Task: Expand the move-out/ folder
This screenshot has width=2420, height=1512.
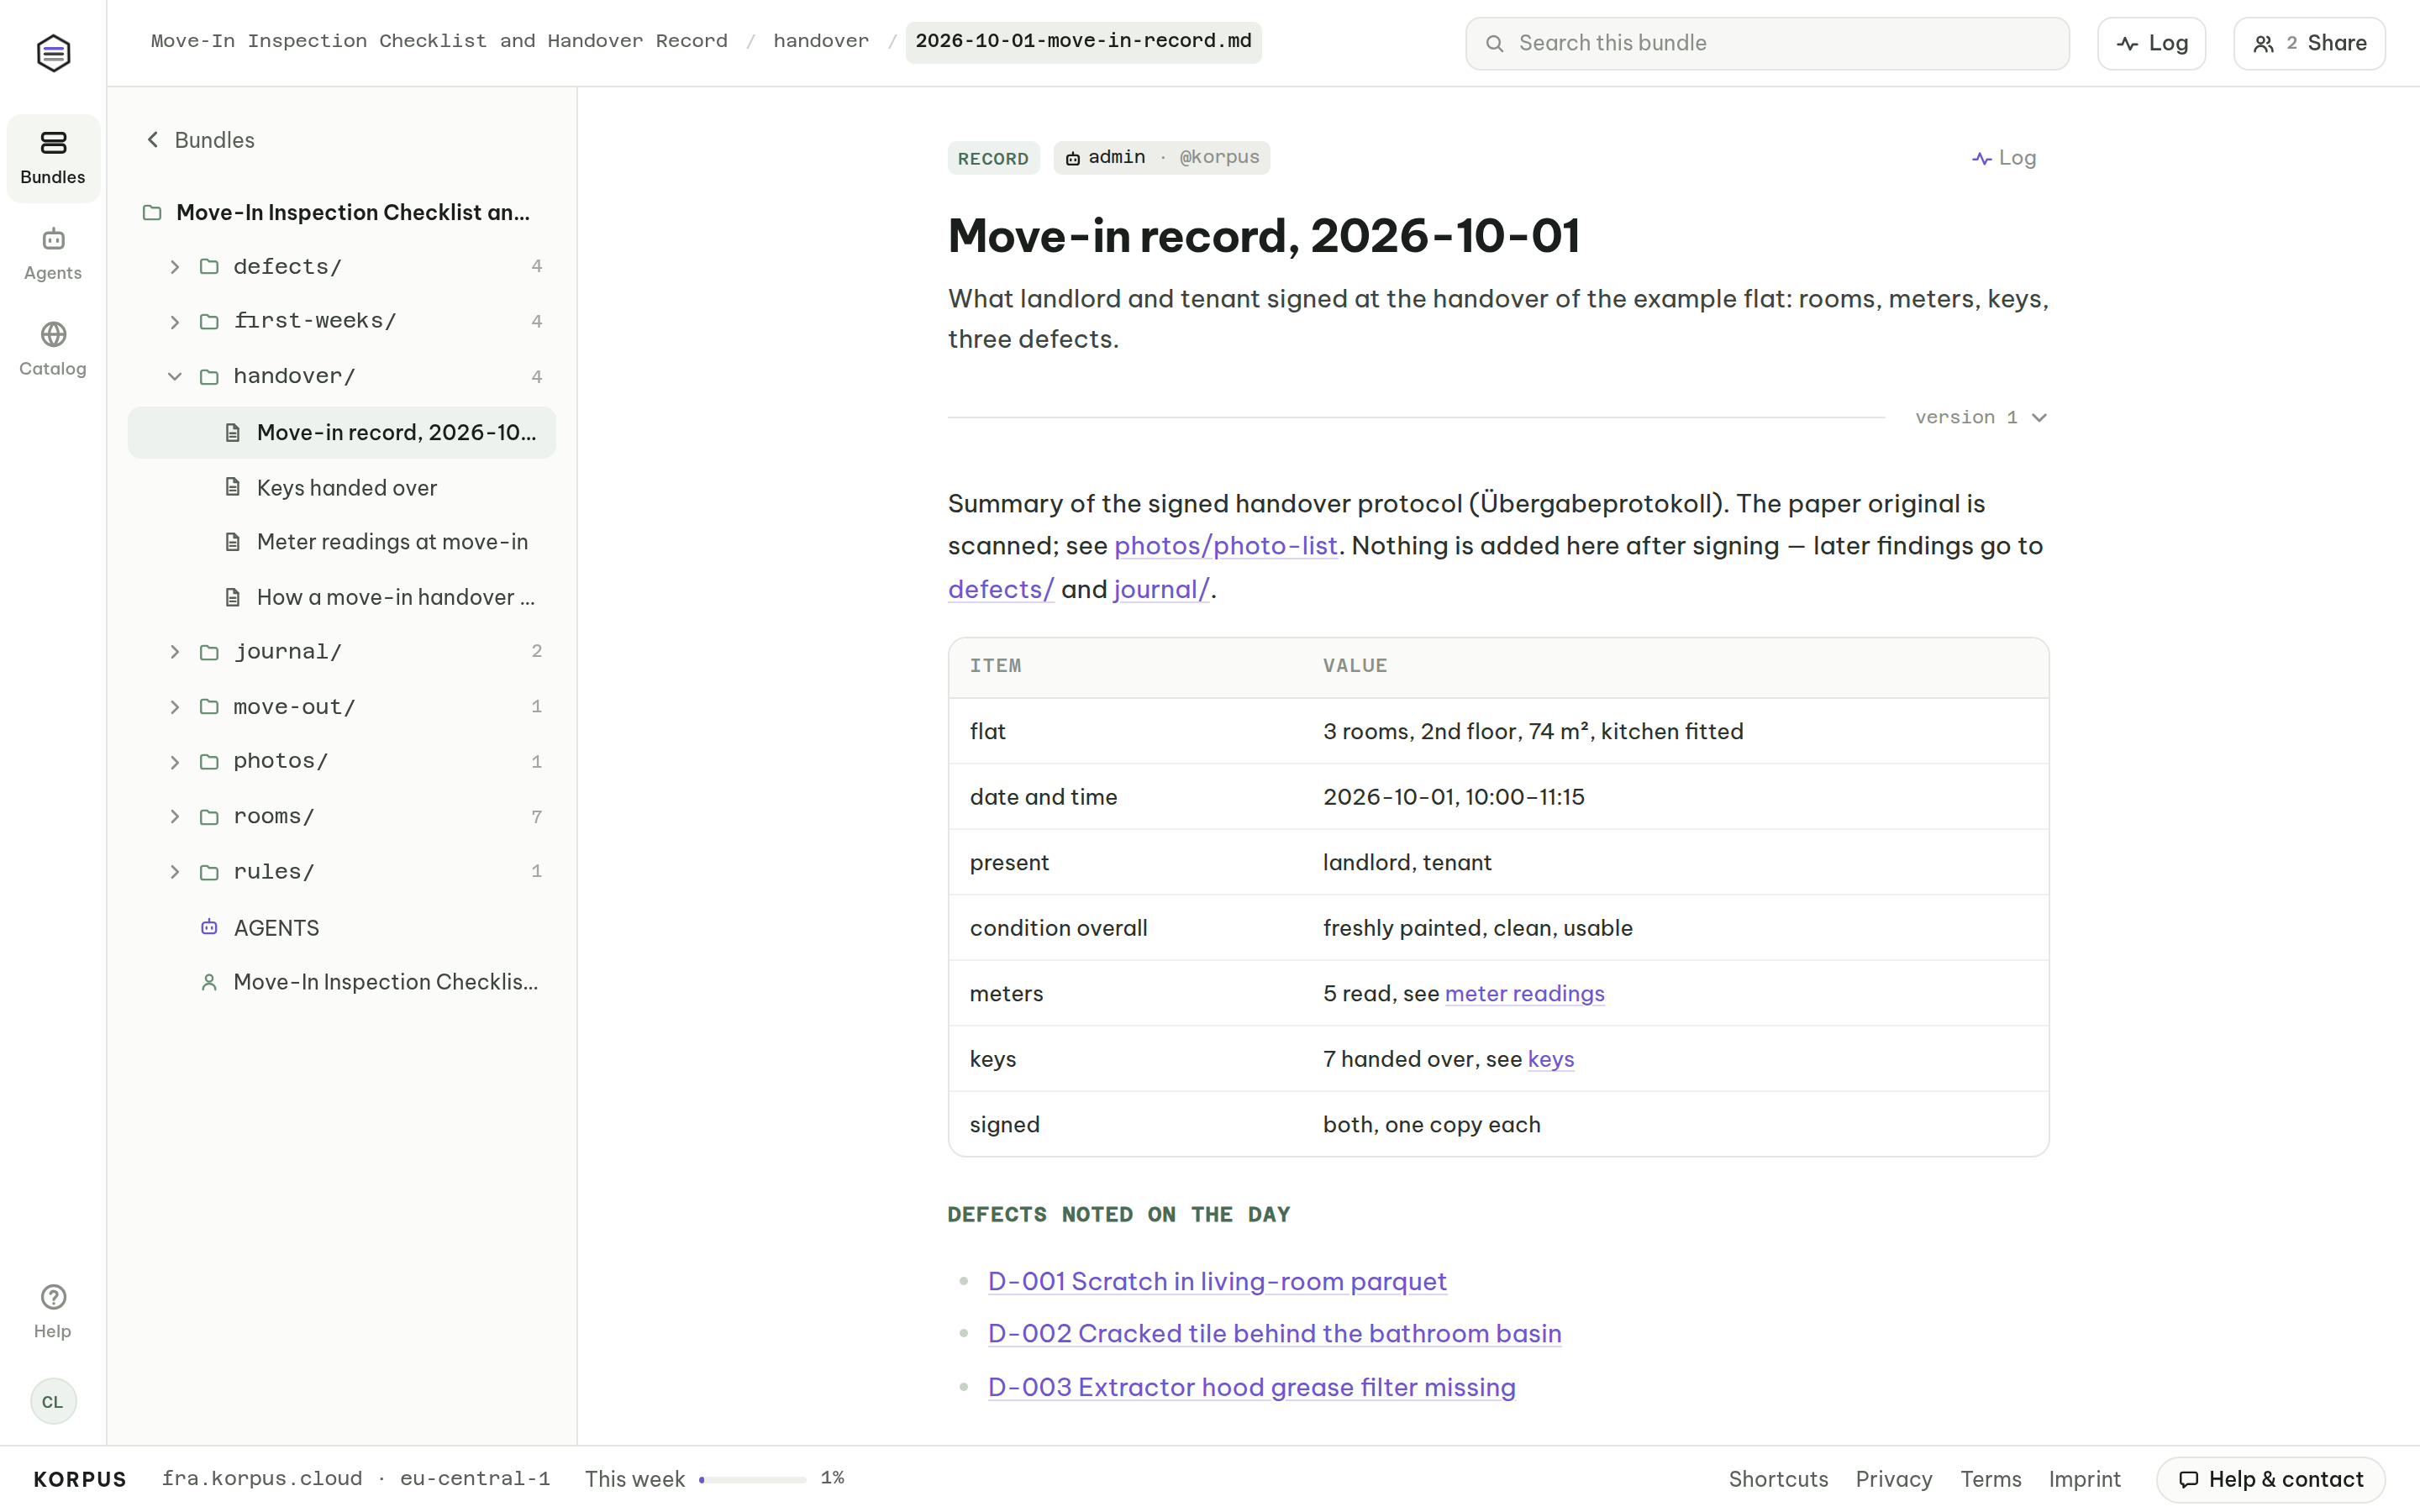Action: tap(175, 707)
